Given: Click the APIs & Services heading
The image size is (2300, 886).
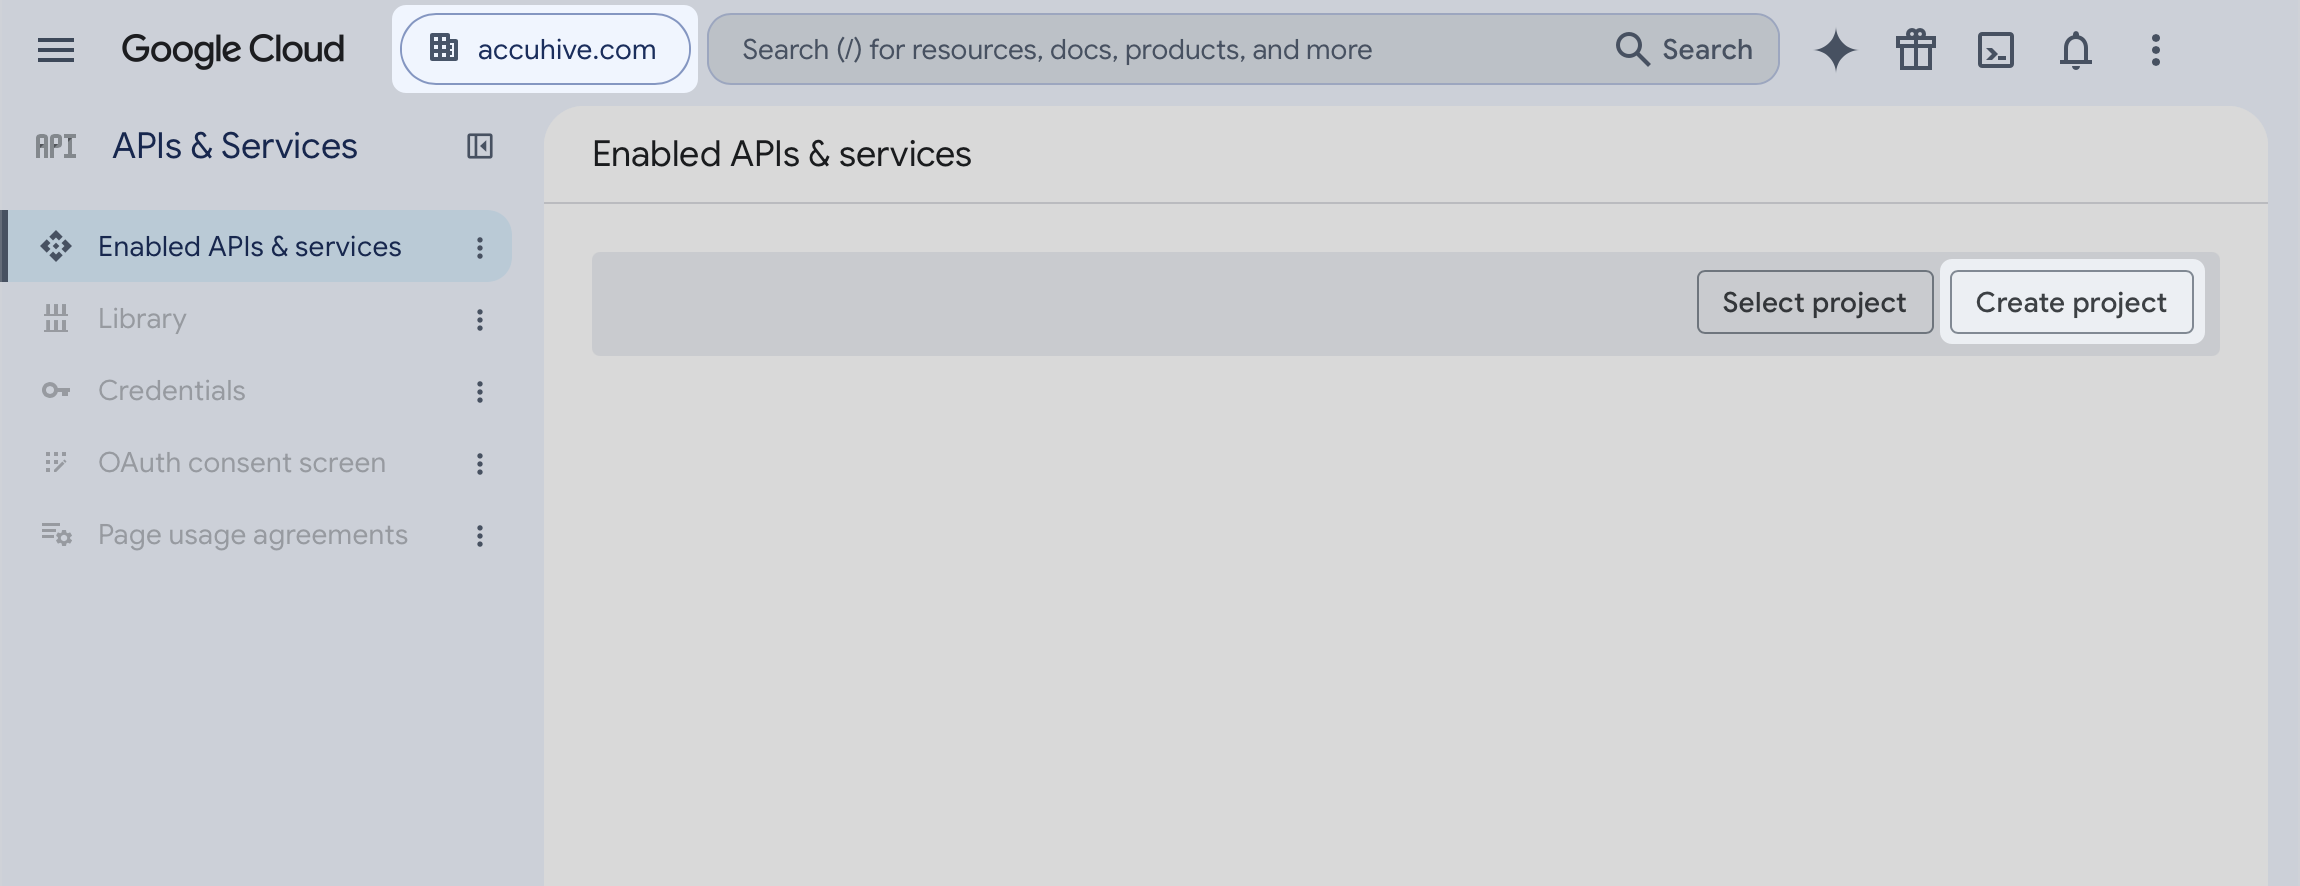Looking at the screenshot, I should pyautogui.click(x=234, y=146).
